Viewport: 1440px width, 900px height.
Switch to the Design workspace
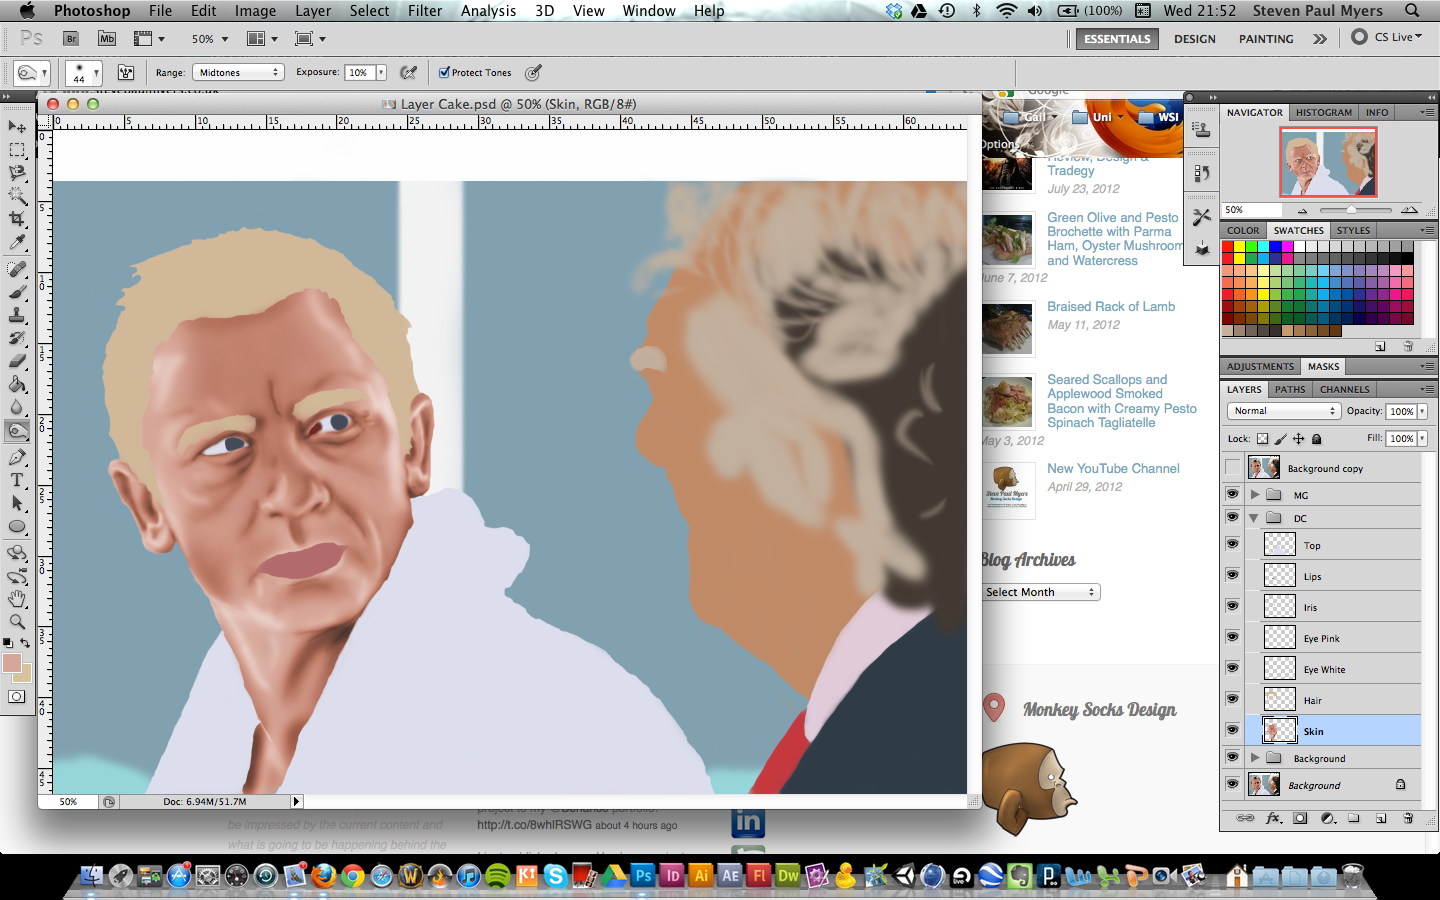(x=1195, y=39)
